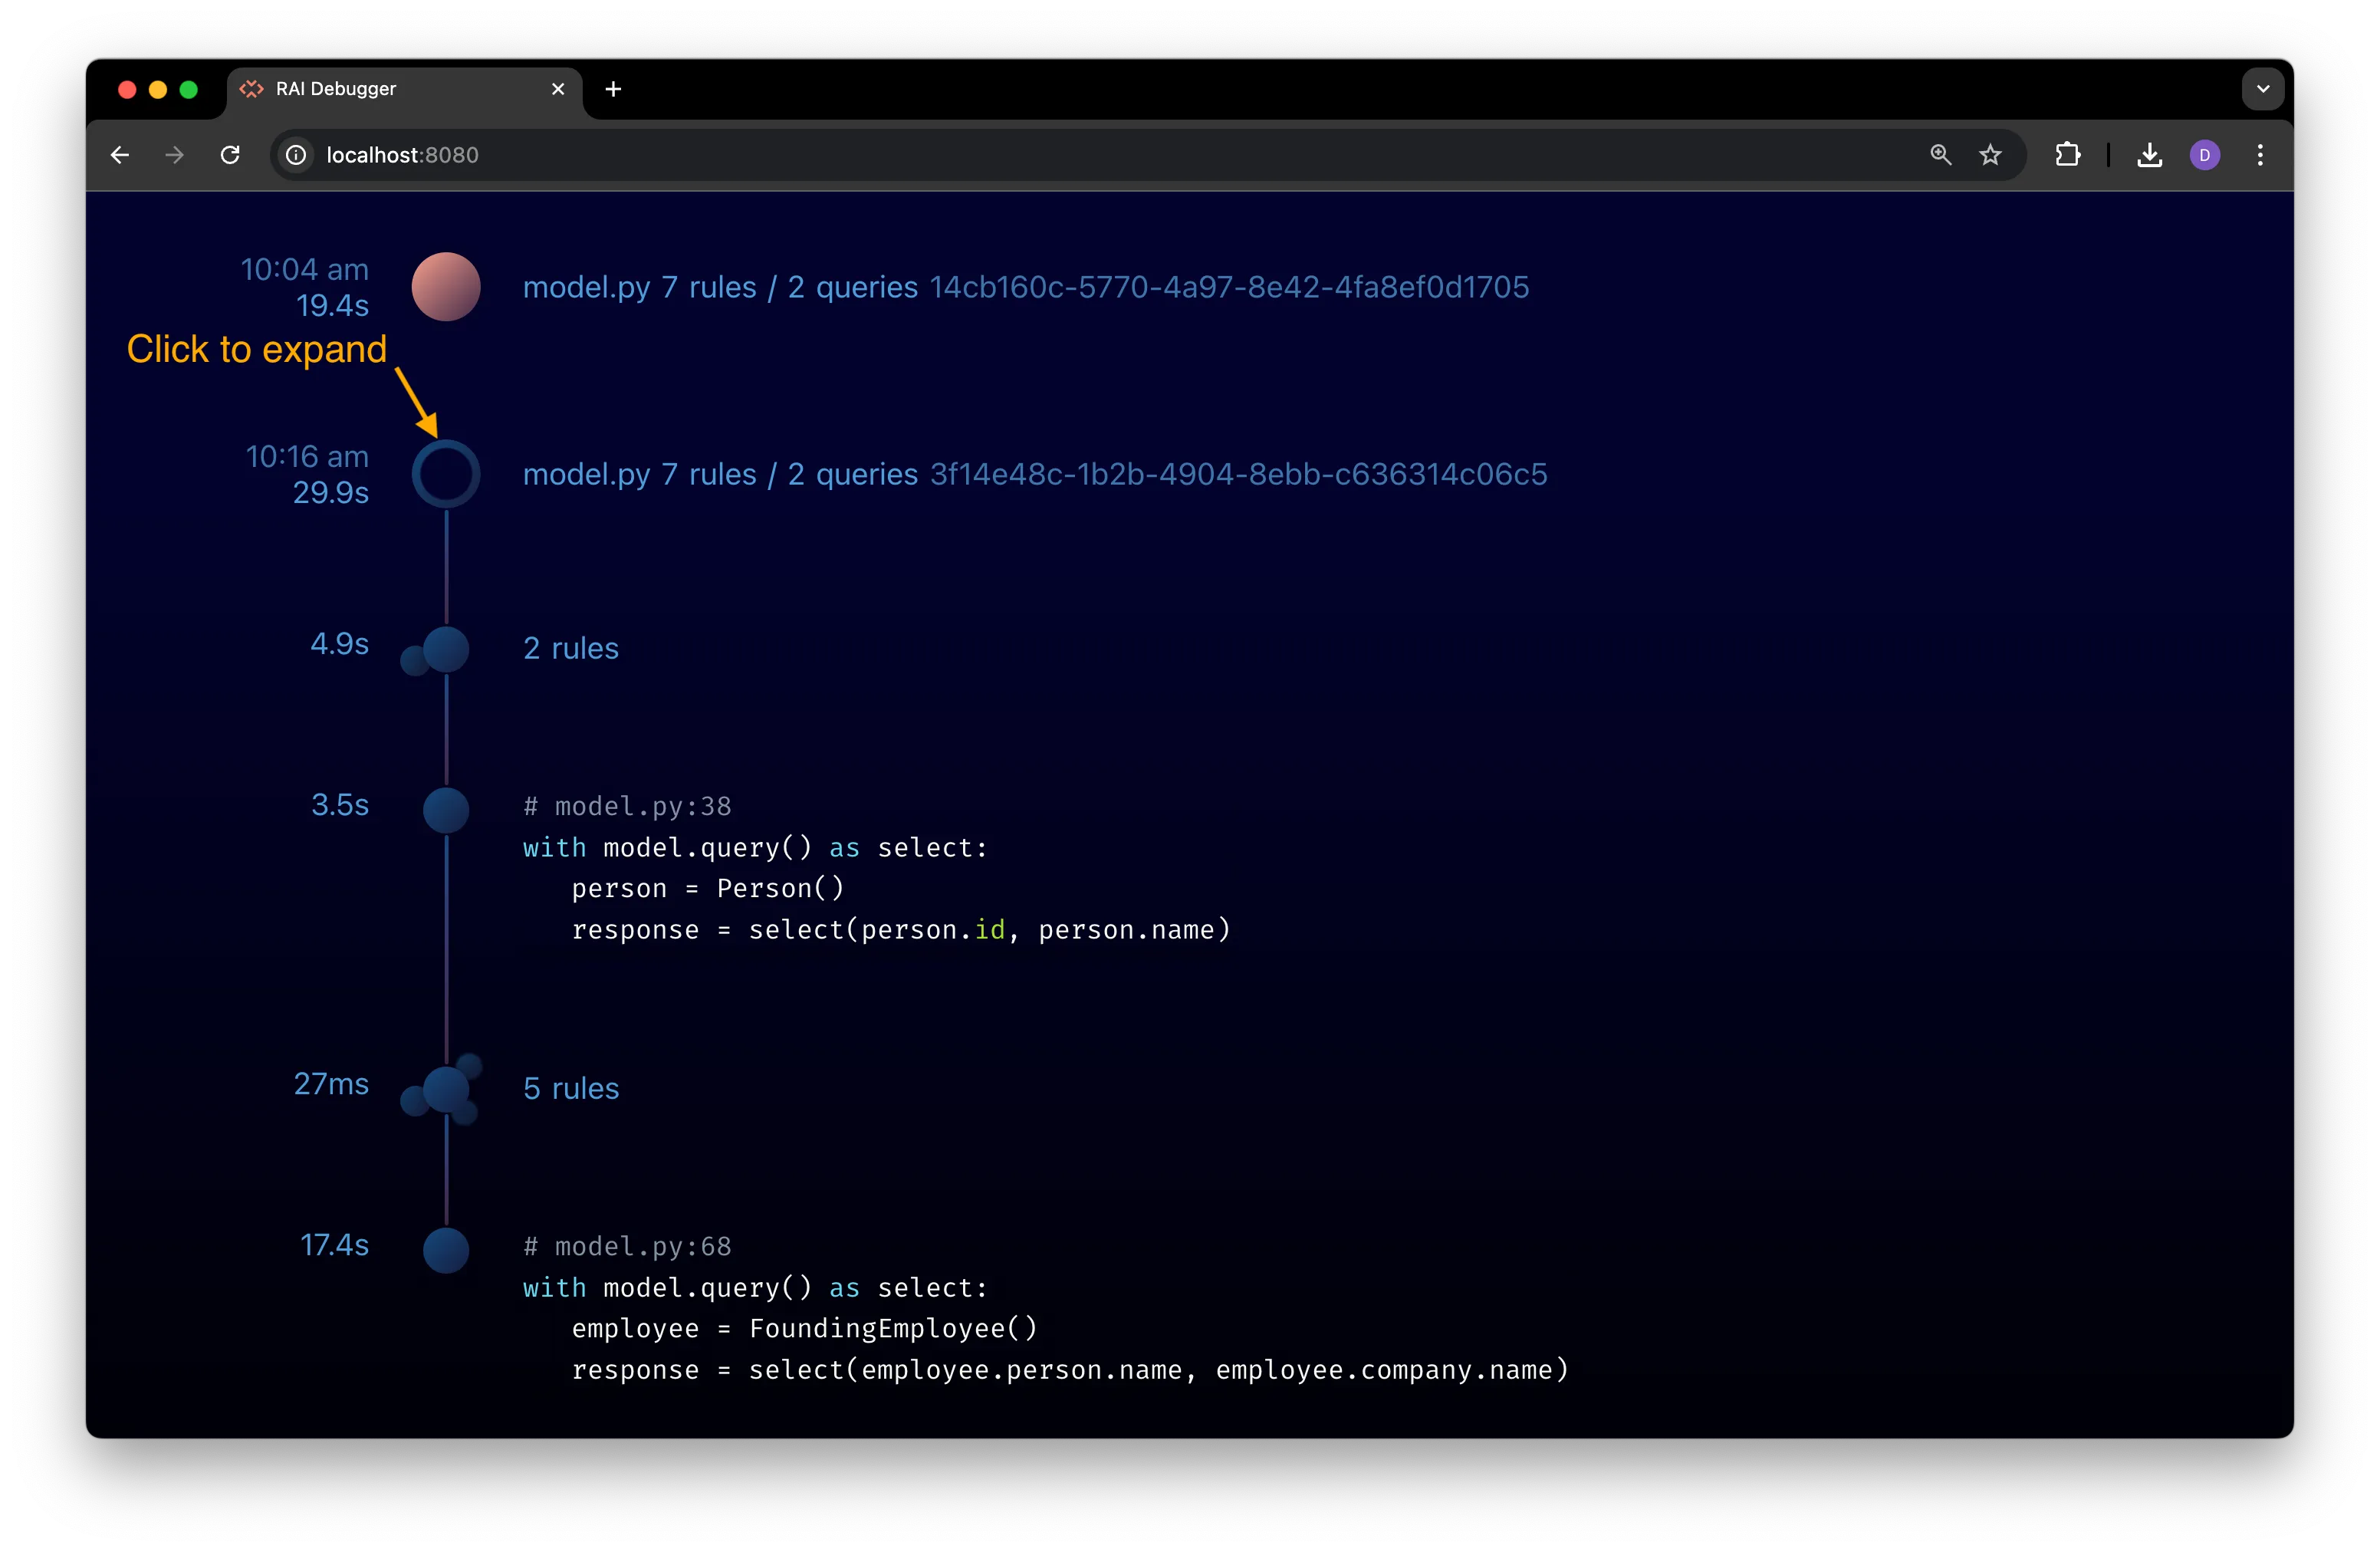This screenshot has height=1552, width=2380.
Task: Select the 3.5s query timeline node
Action: click(446, 810)
